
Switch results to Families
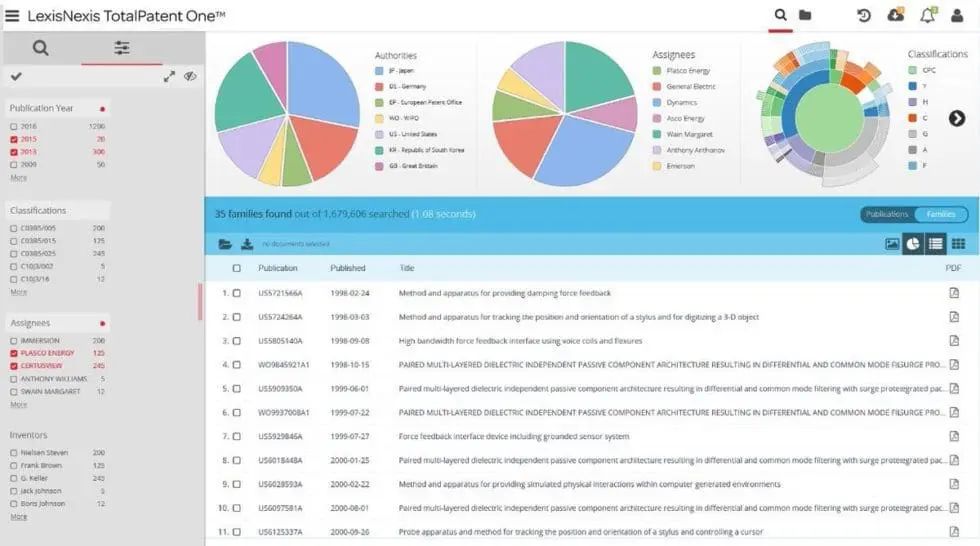941,214
